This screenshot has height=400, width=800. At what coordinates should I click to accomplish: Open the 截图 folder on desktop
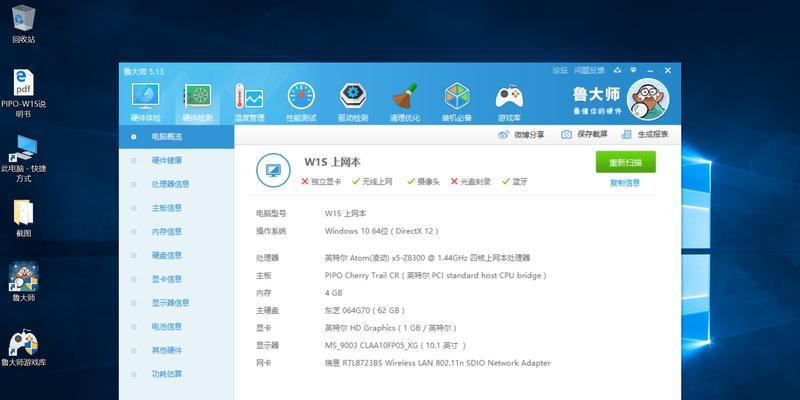pos(23,218)
